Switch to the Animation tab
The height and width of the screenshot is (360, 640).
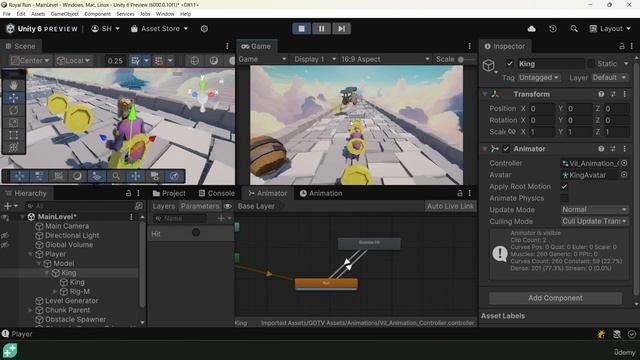(321, 193)
